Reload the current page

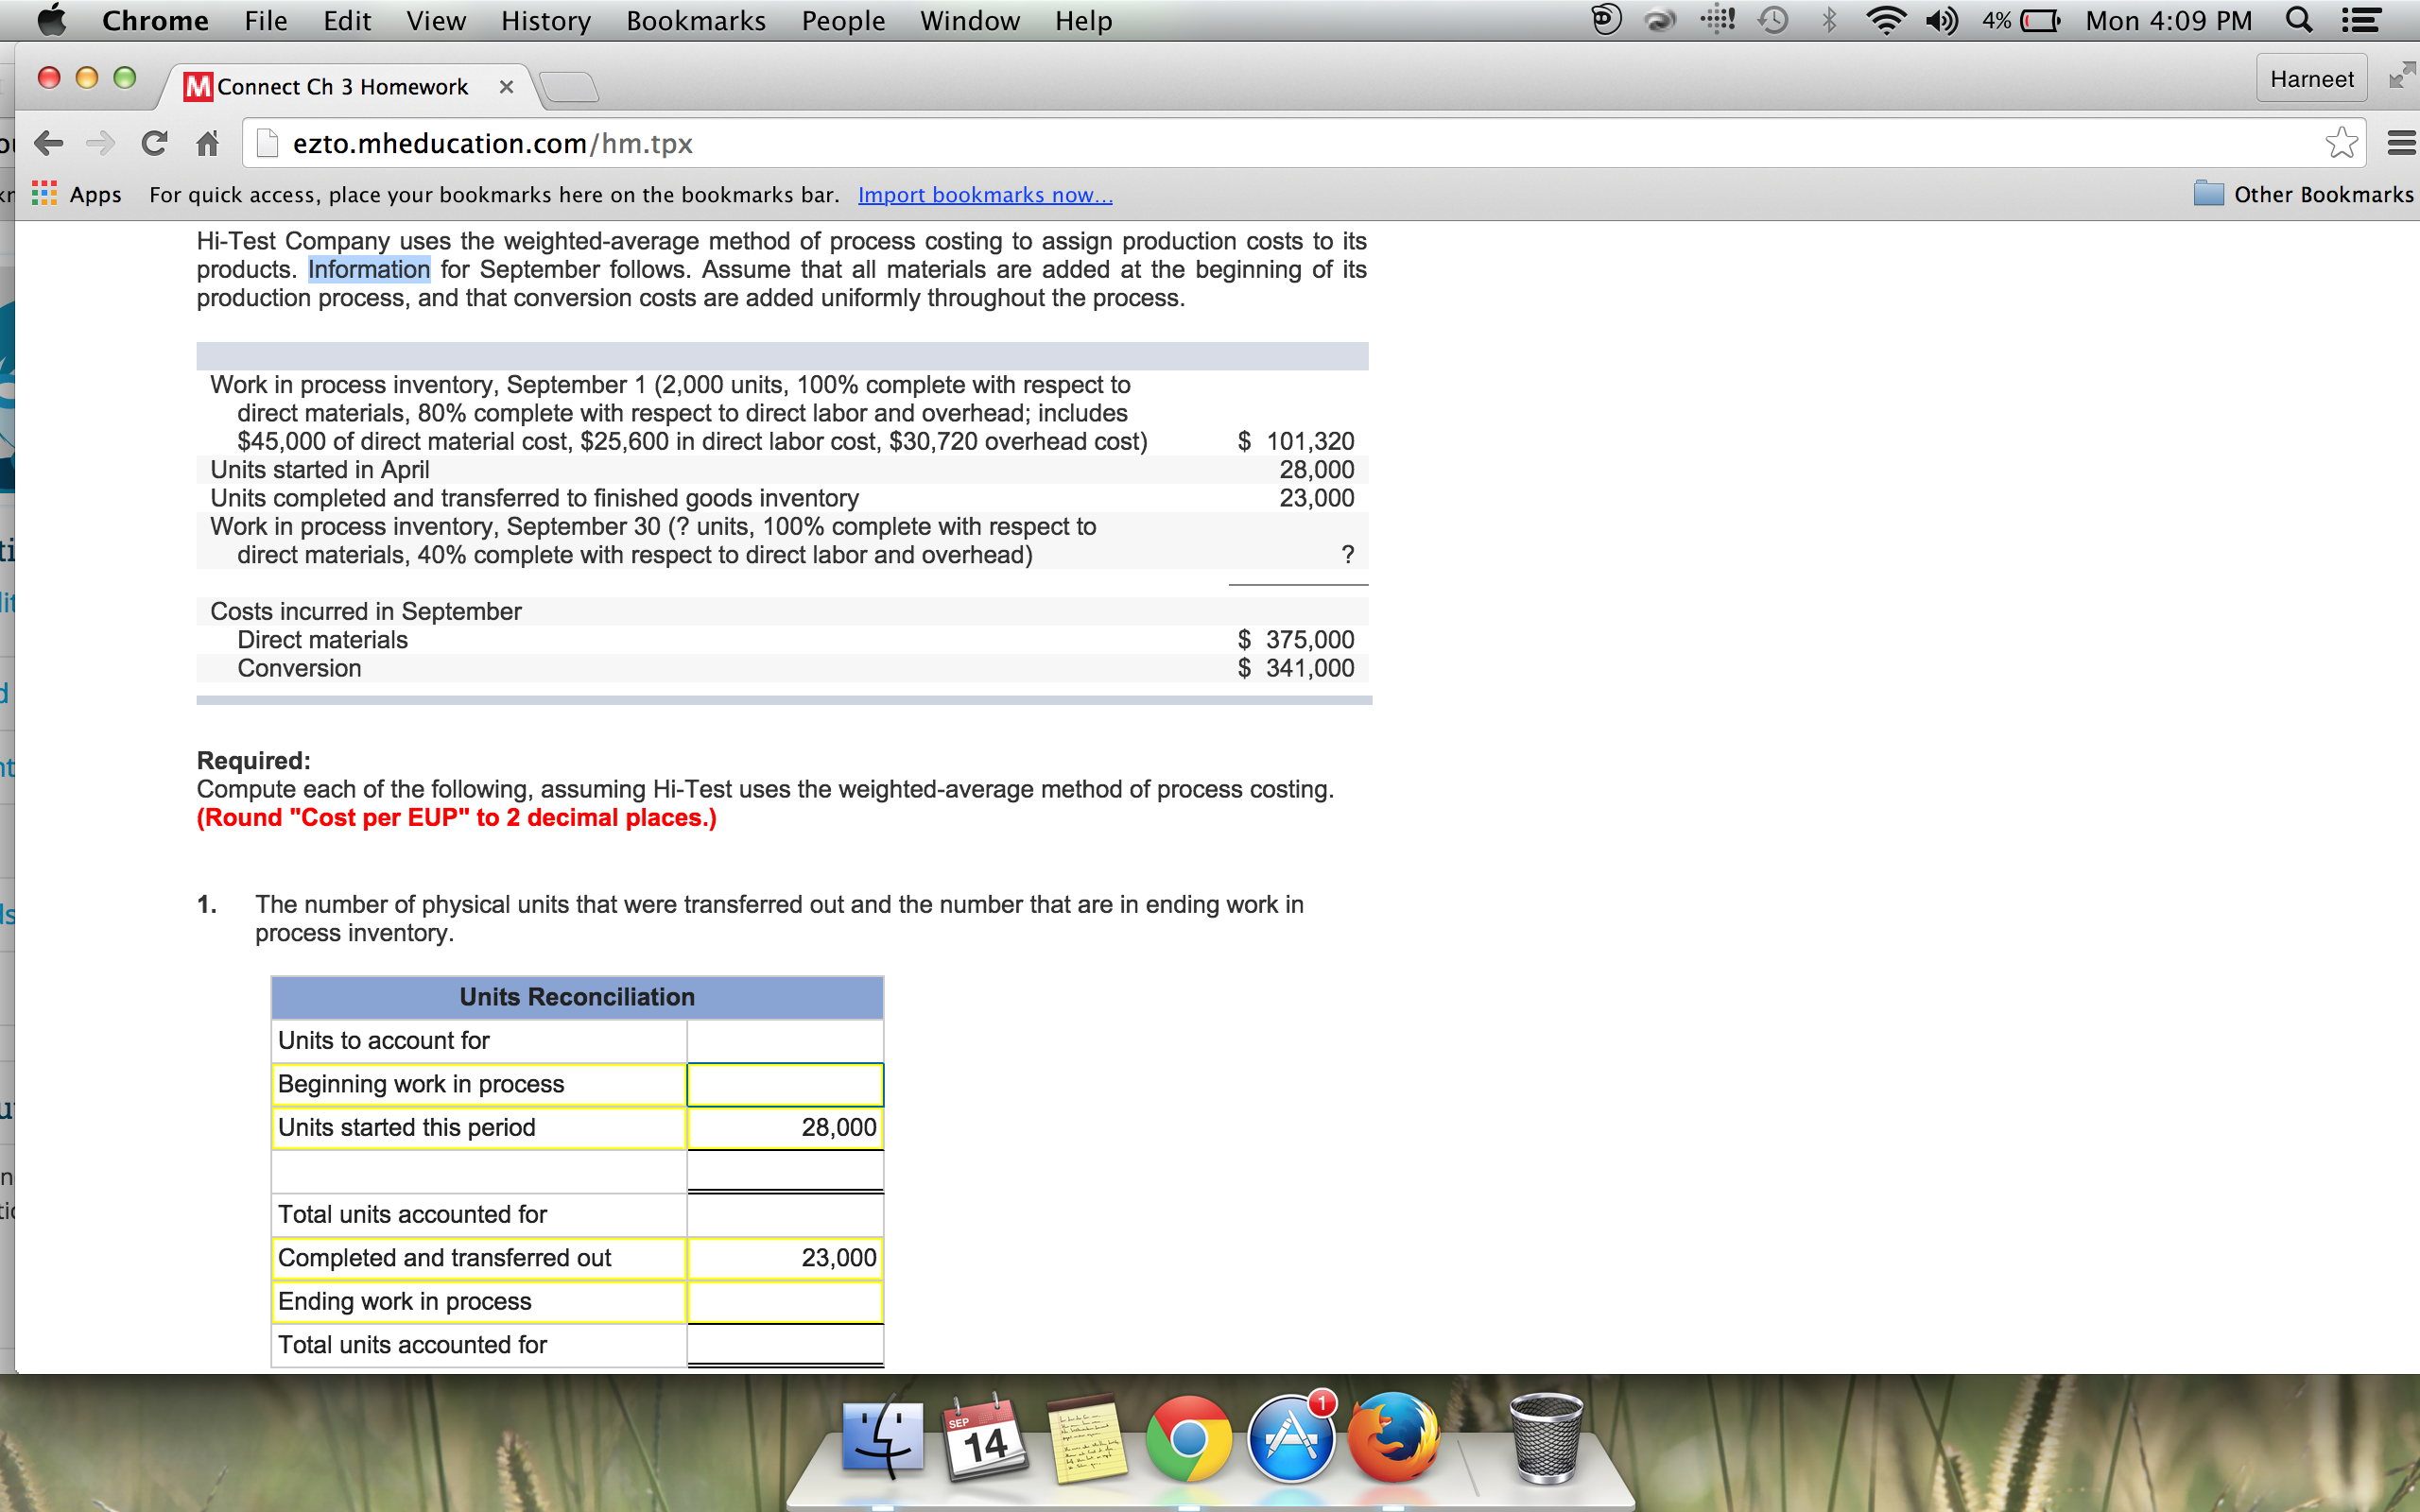pos(154,144)
